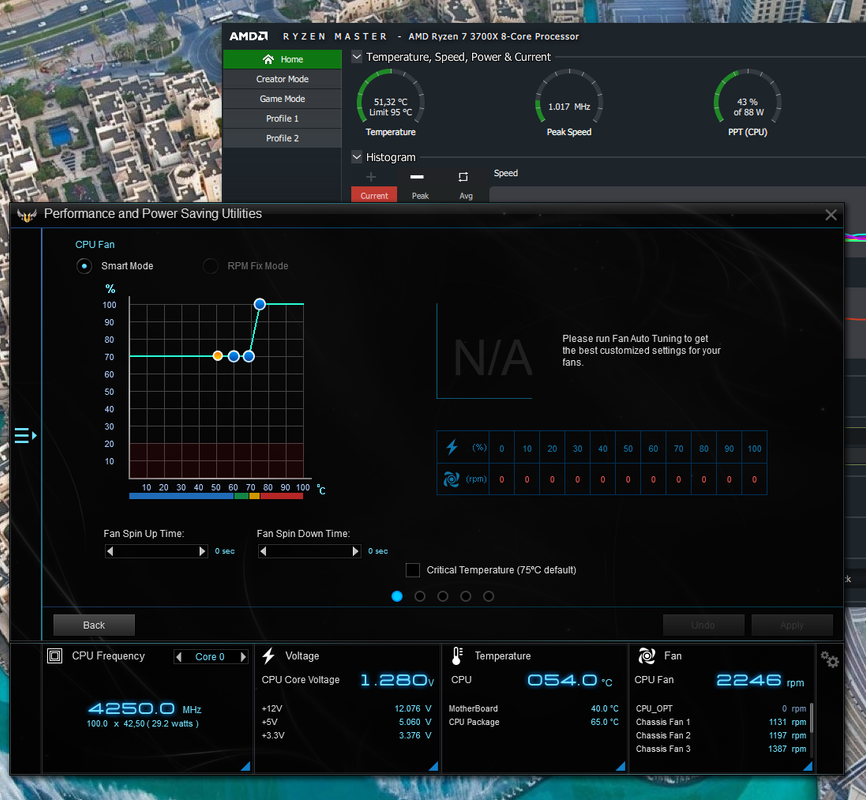The width and height of the screenshot is (866, 800).
Task: Click the rpm fan icon in table
Action: tap(451, 479)
